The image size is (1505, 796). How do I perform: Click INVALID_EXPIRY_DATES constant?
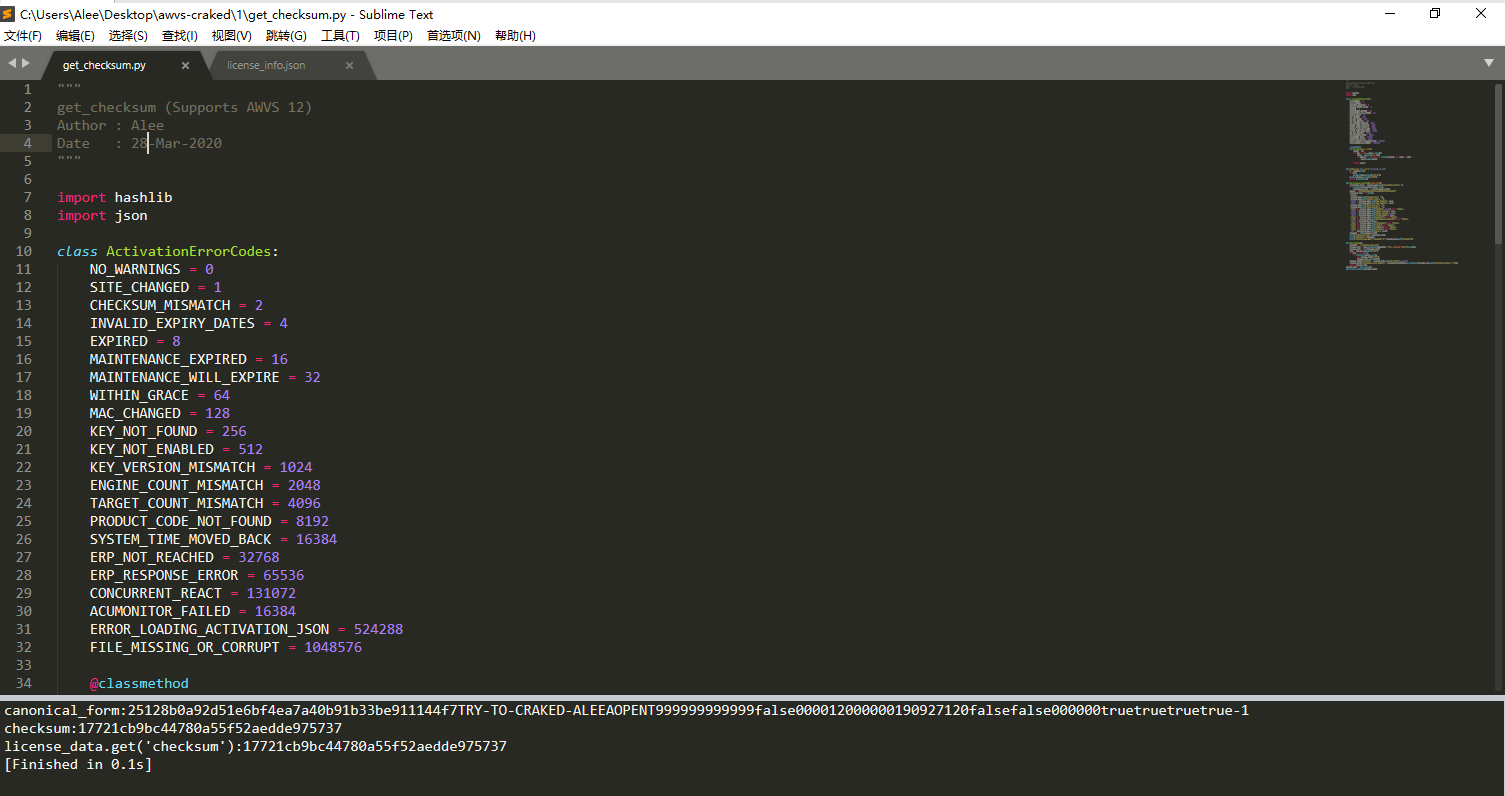(x=172, y=323)
